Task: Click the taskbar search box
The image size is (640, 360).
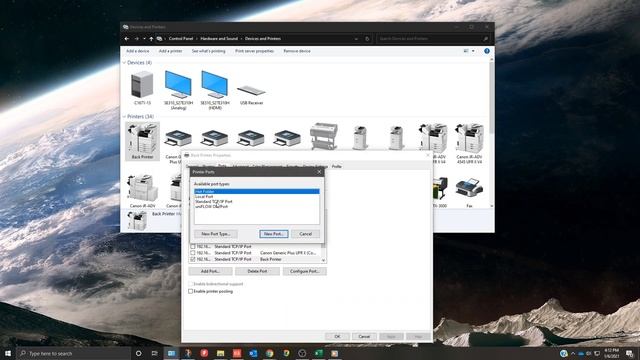Action: click(x=73, y=353)
